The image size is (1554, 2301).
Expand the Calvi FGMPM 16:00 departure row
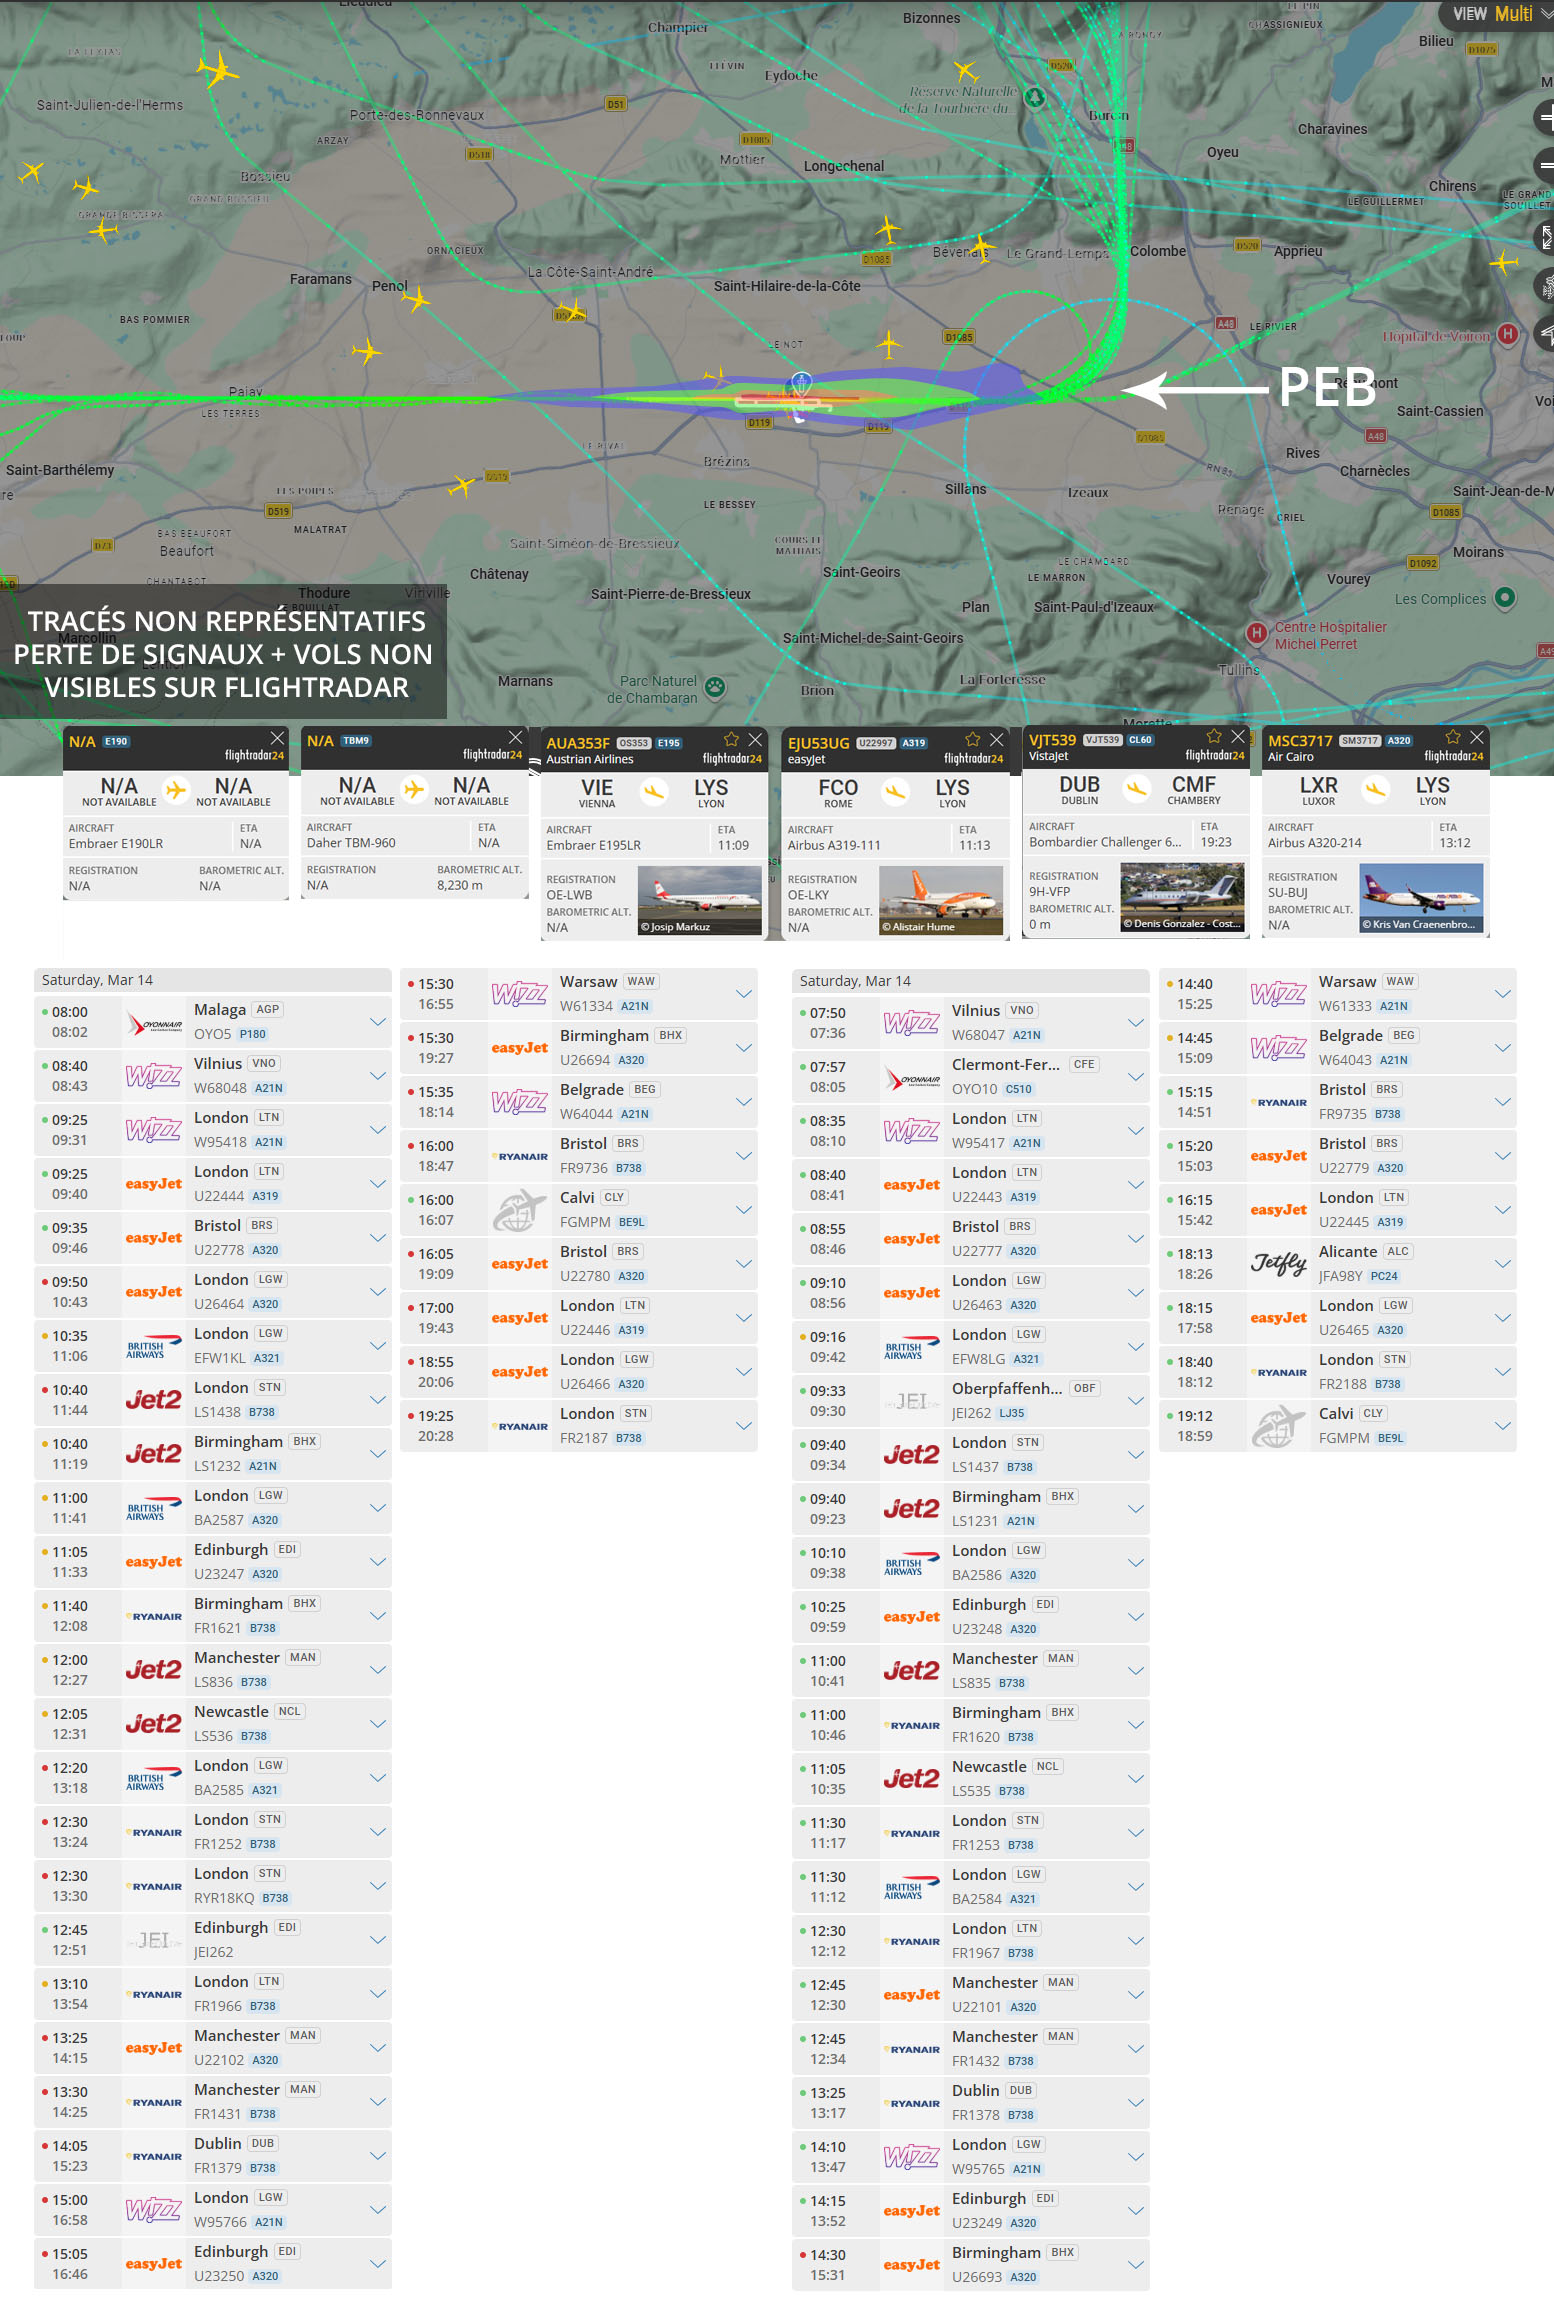pos(743,1210)
